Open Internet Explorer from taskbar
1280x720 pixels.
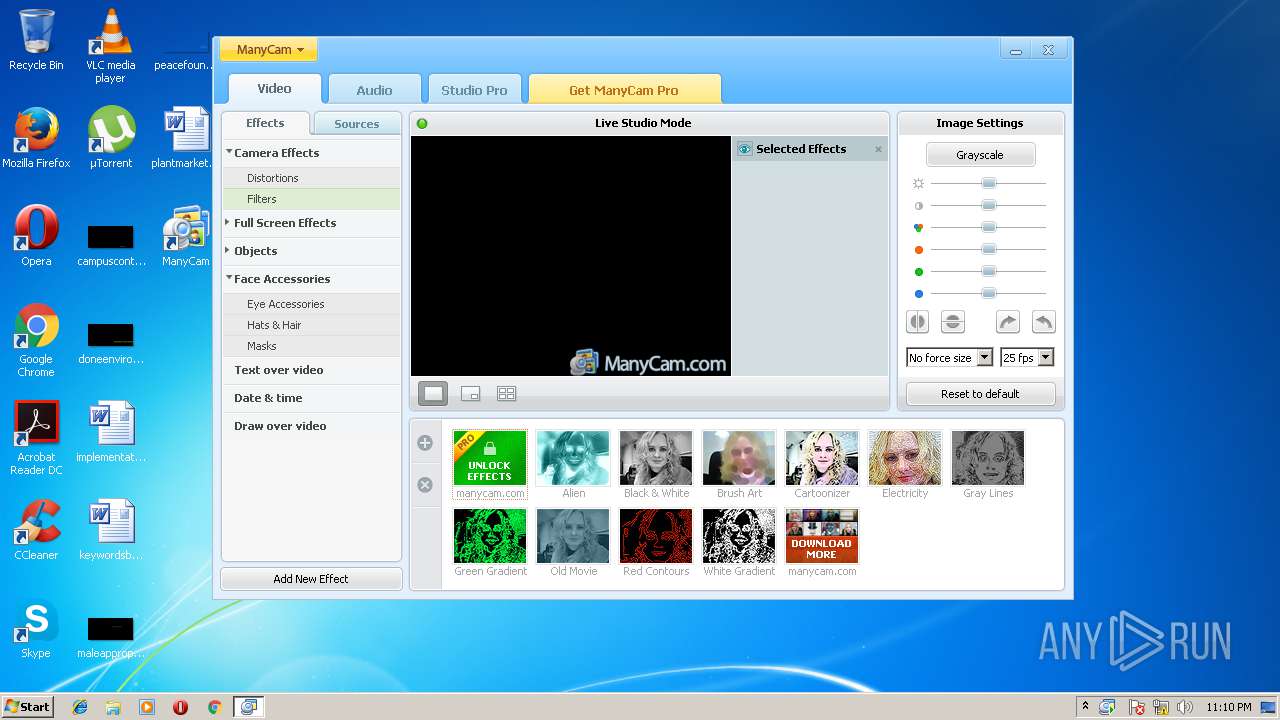80,707
